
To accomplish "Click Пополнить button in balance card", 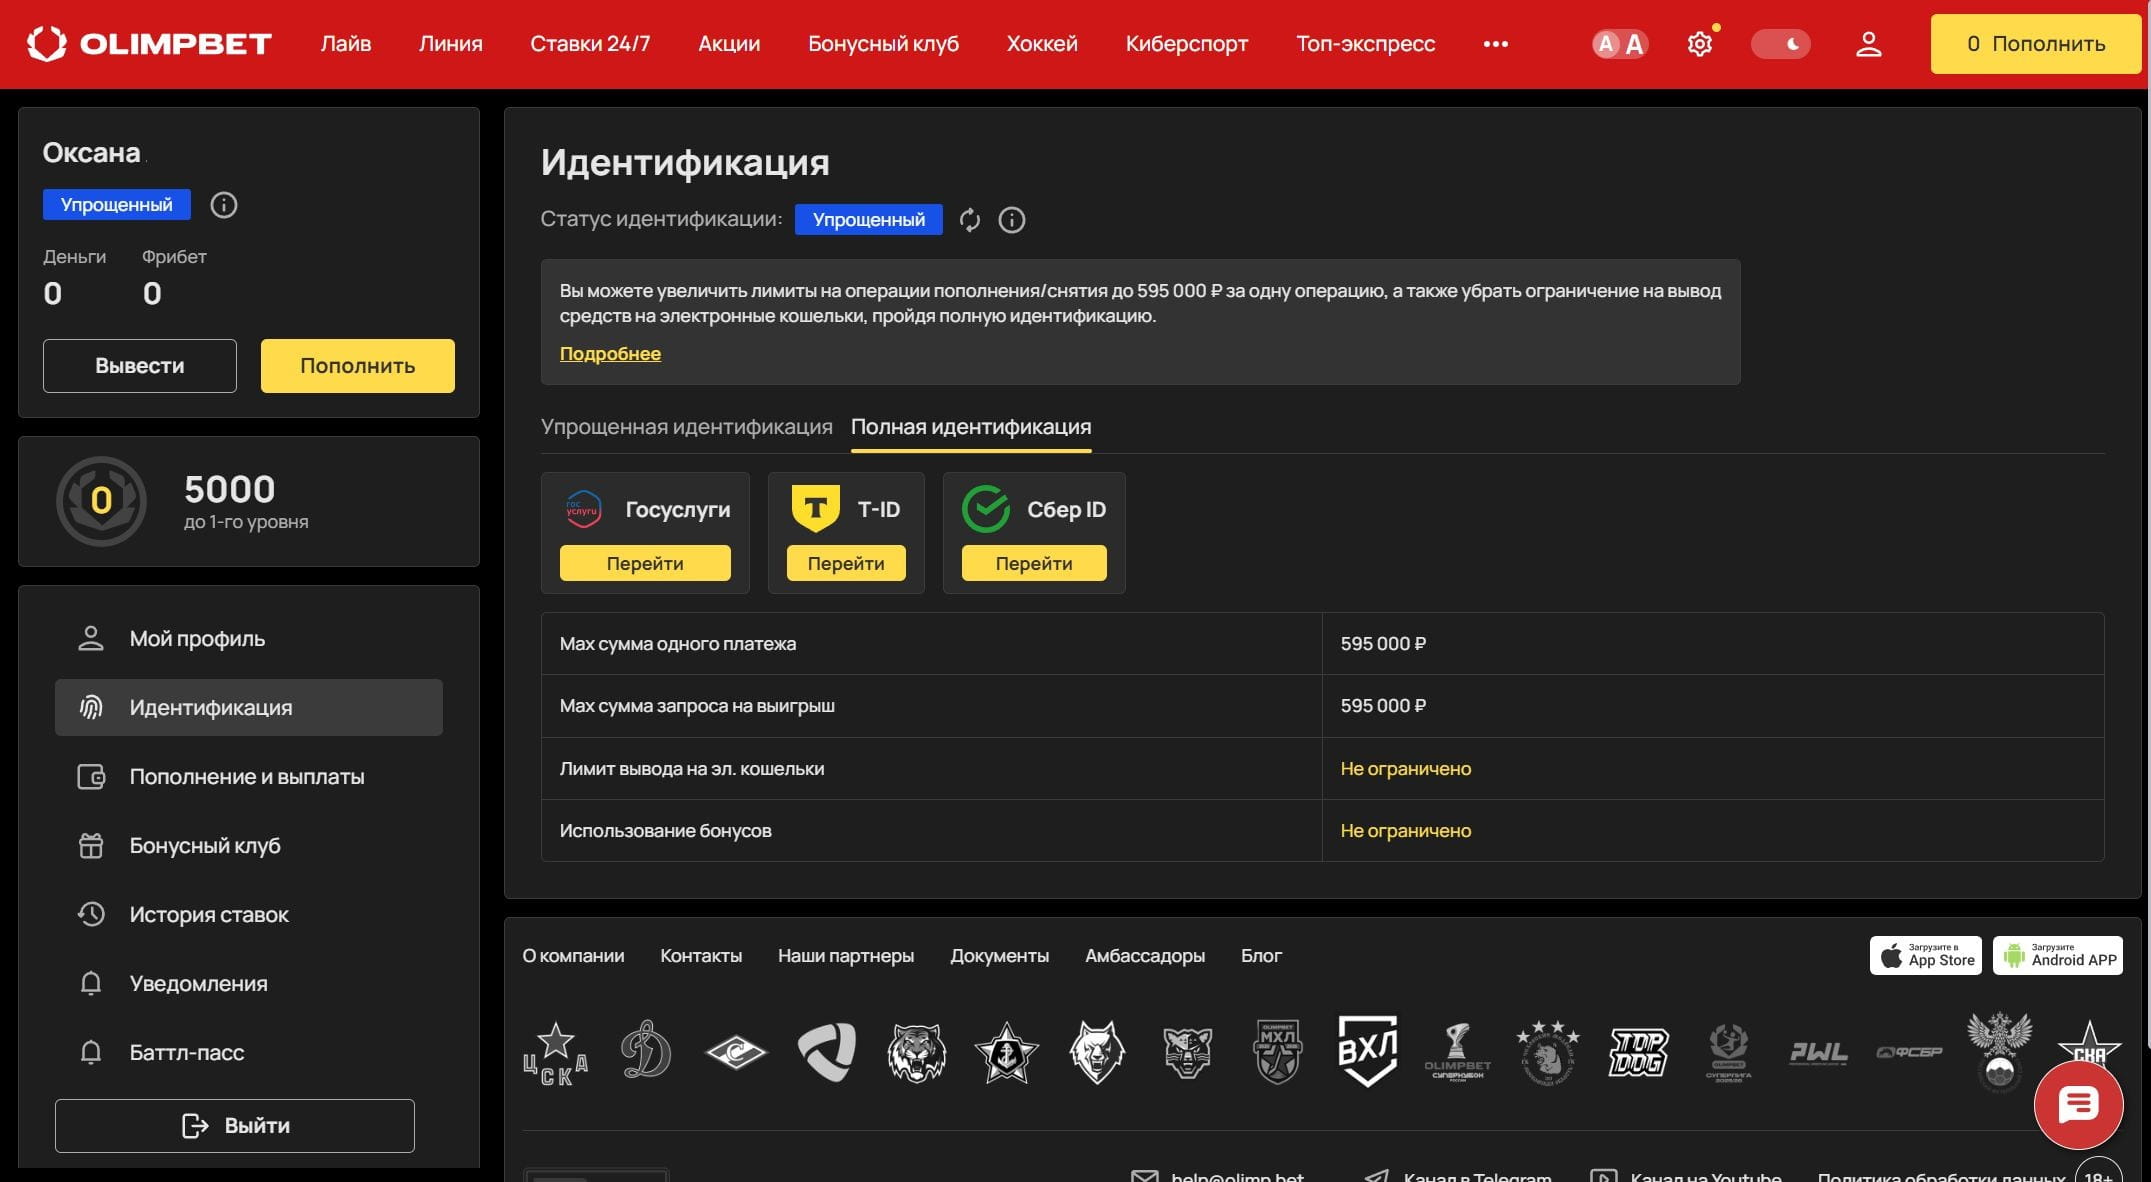I will [x=358, y=366].
